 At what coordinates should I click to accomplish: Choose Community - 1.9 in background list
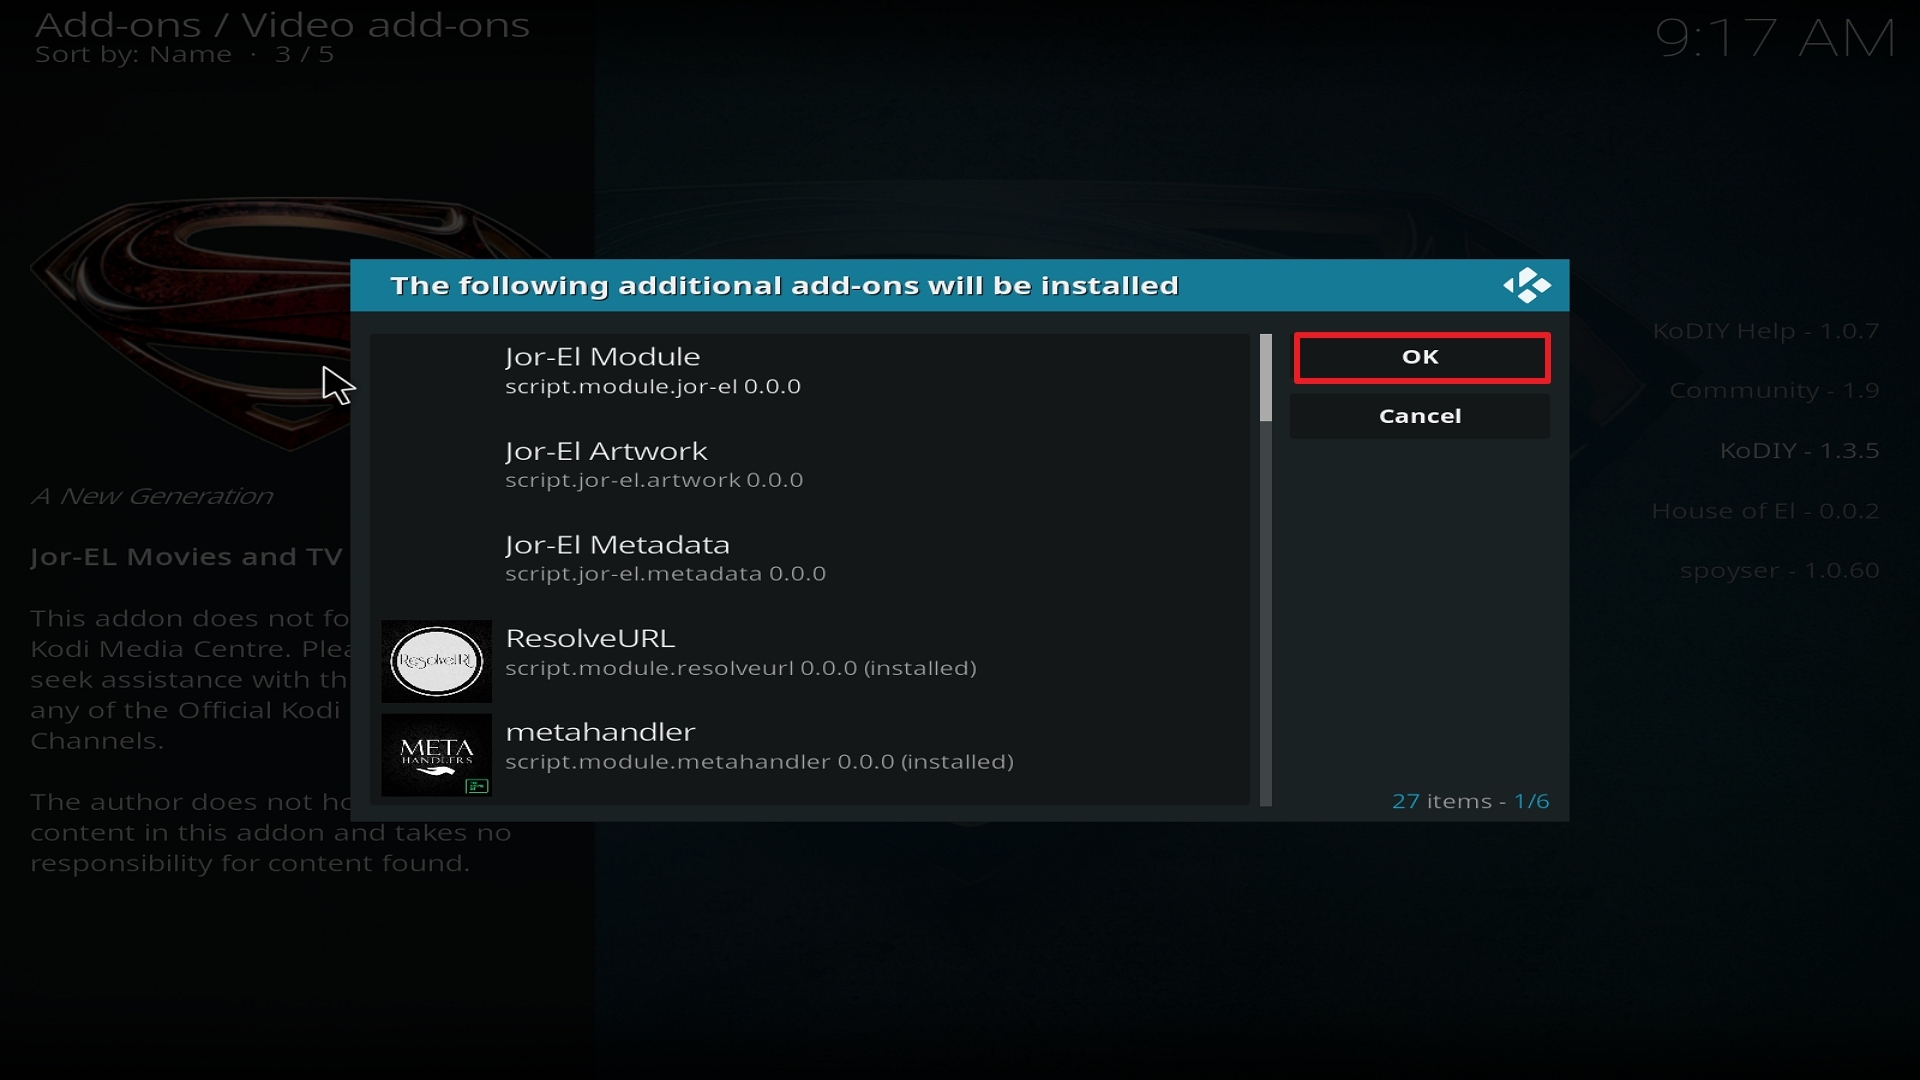pos(1774,391)
